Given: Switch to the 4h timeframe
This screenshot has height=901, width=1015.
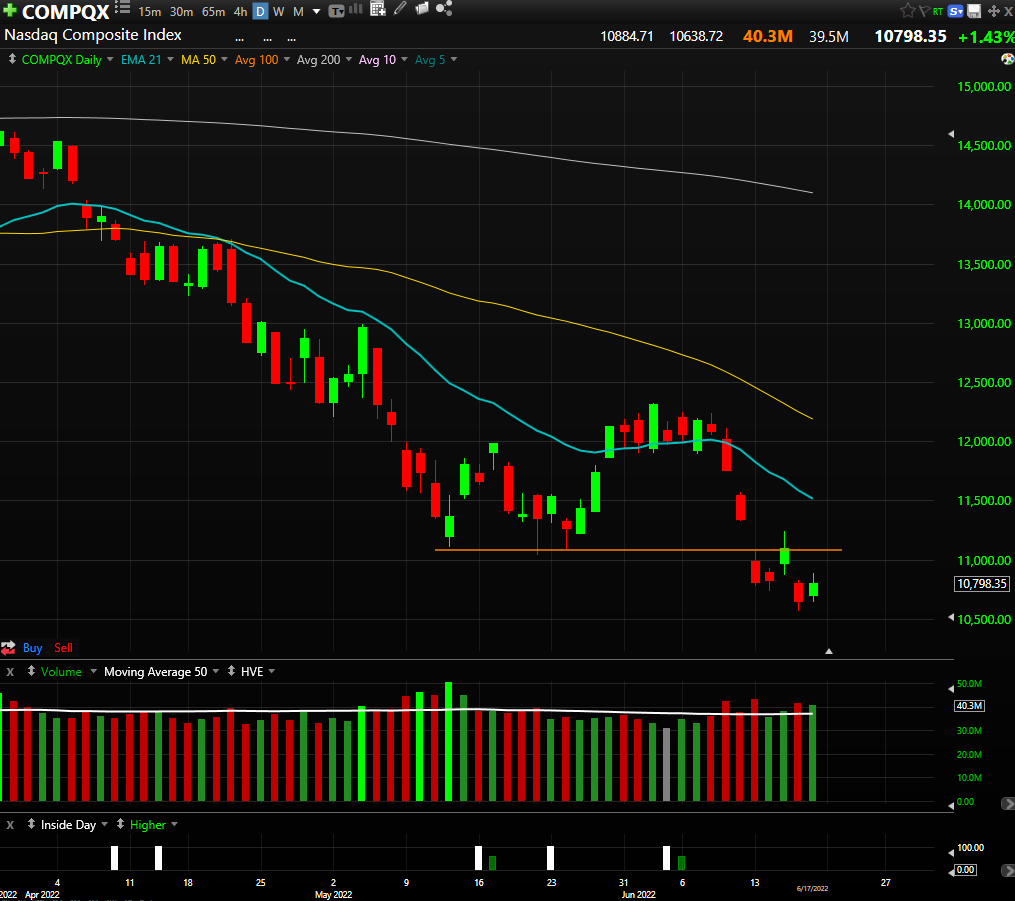Looking at the screenshot, I should pos(240,12).
